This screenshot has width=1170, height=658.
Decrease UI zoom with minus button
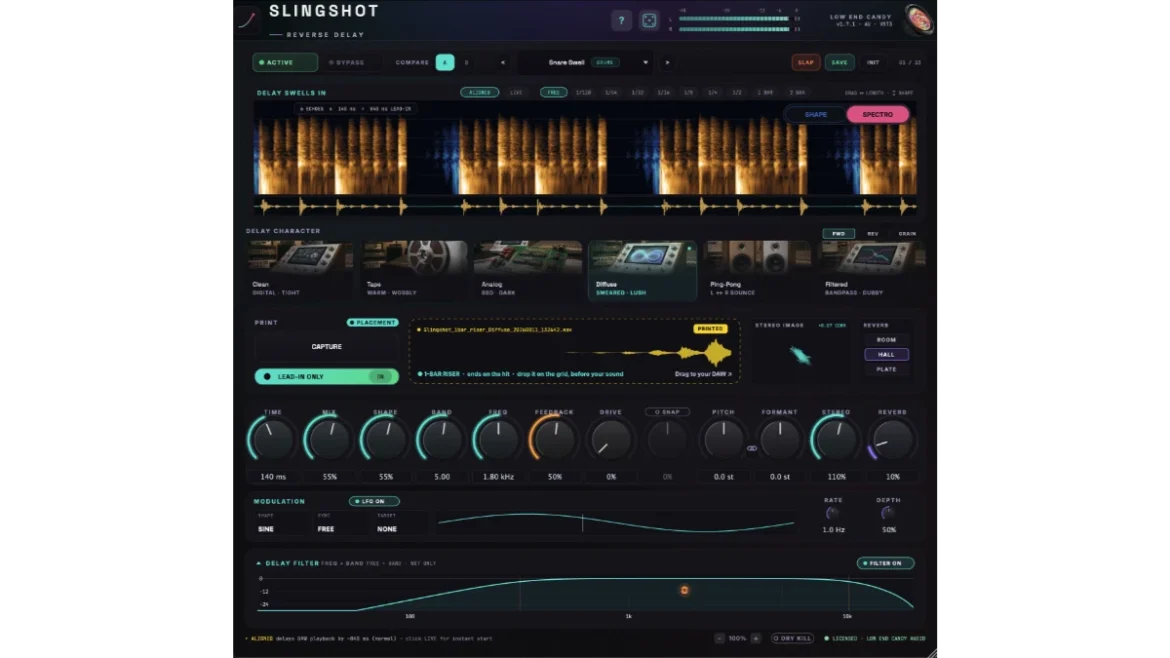point(719,639)
